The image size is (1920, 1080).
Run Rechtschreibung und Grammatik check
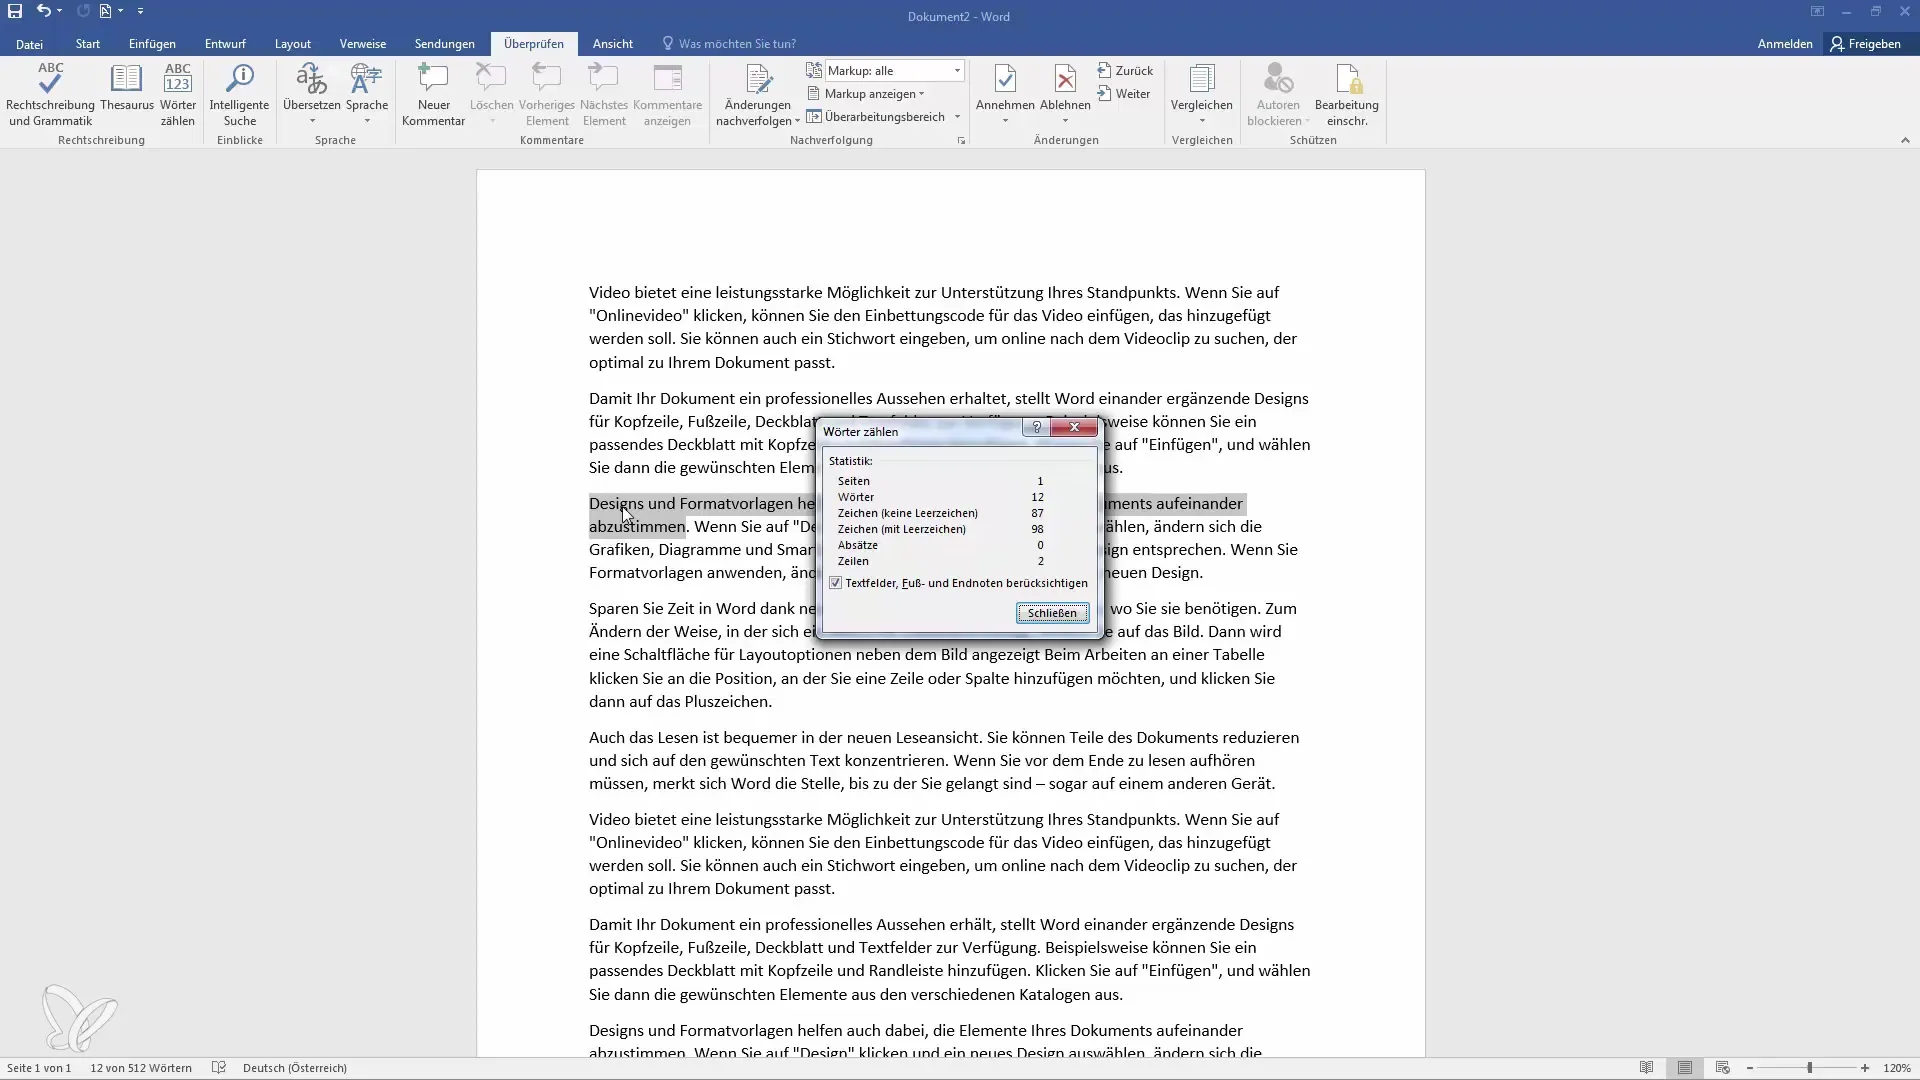tap(50, 95)
